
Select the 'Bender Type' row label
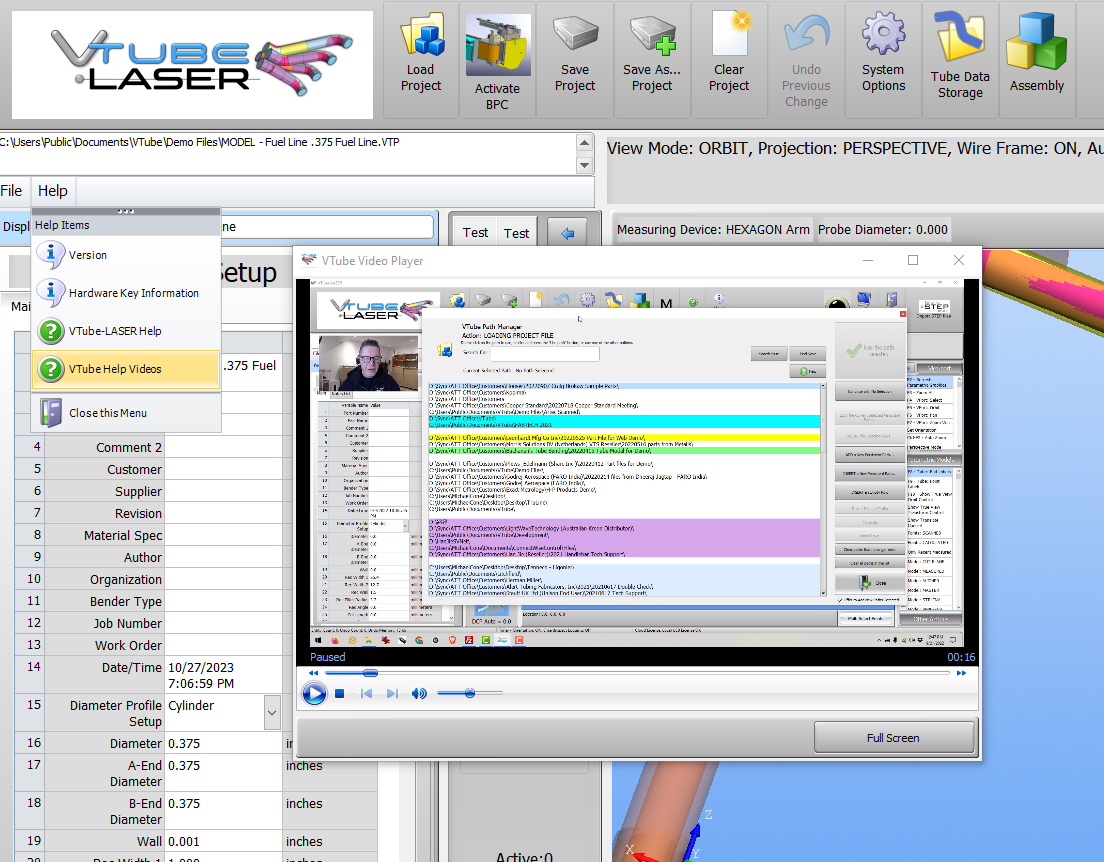[126, 601]
